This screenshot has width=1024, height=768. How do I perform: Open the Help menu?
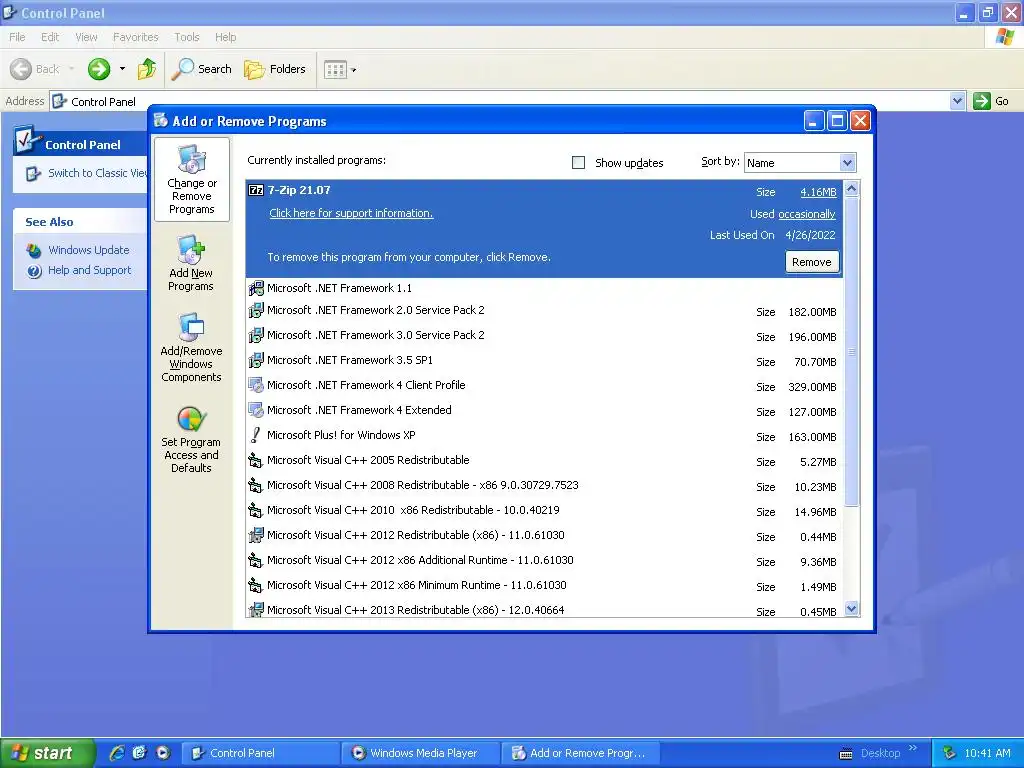[x=225, y=37]
